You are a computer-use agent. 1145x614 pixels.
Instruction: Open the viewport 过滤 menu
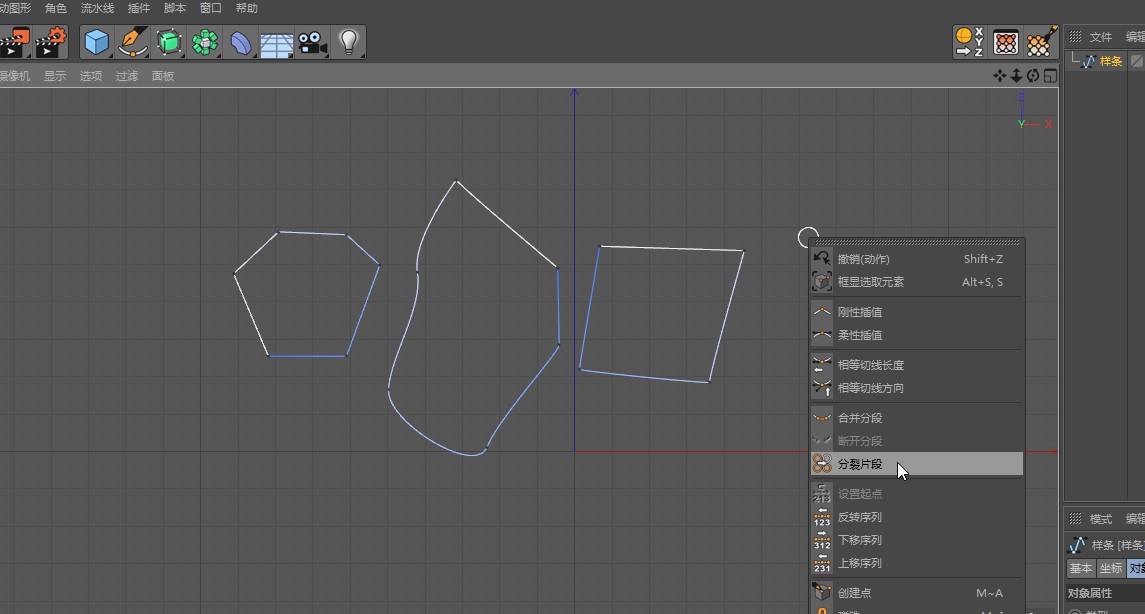coord(126,76)
